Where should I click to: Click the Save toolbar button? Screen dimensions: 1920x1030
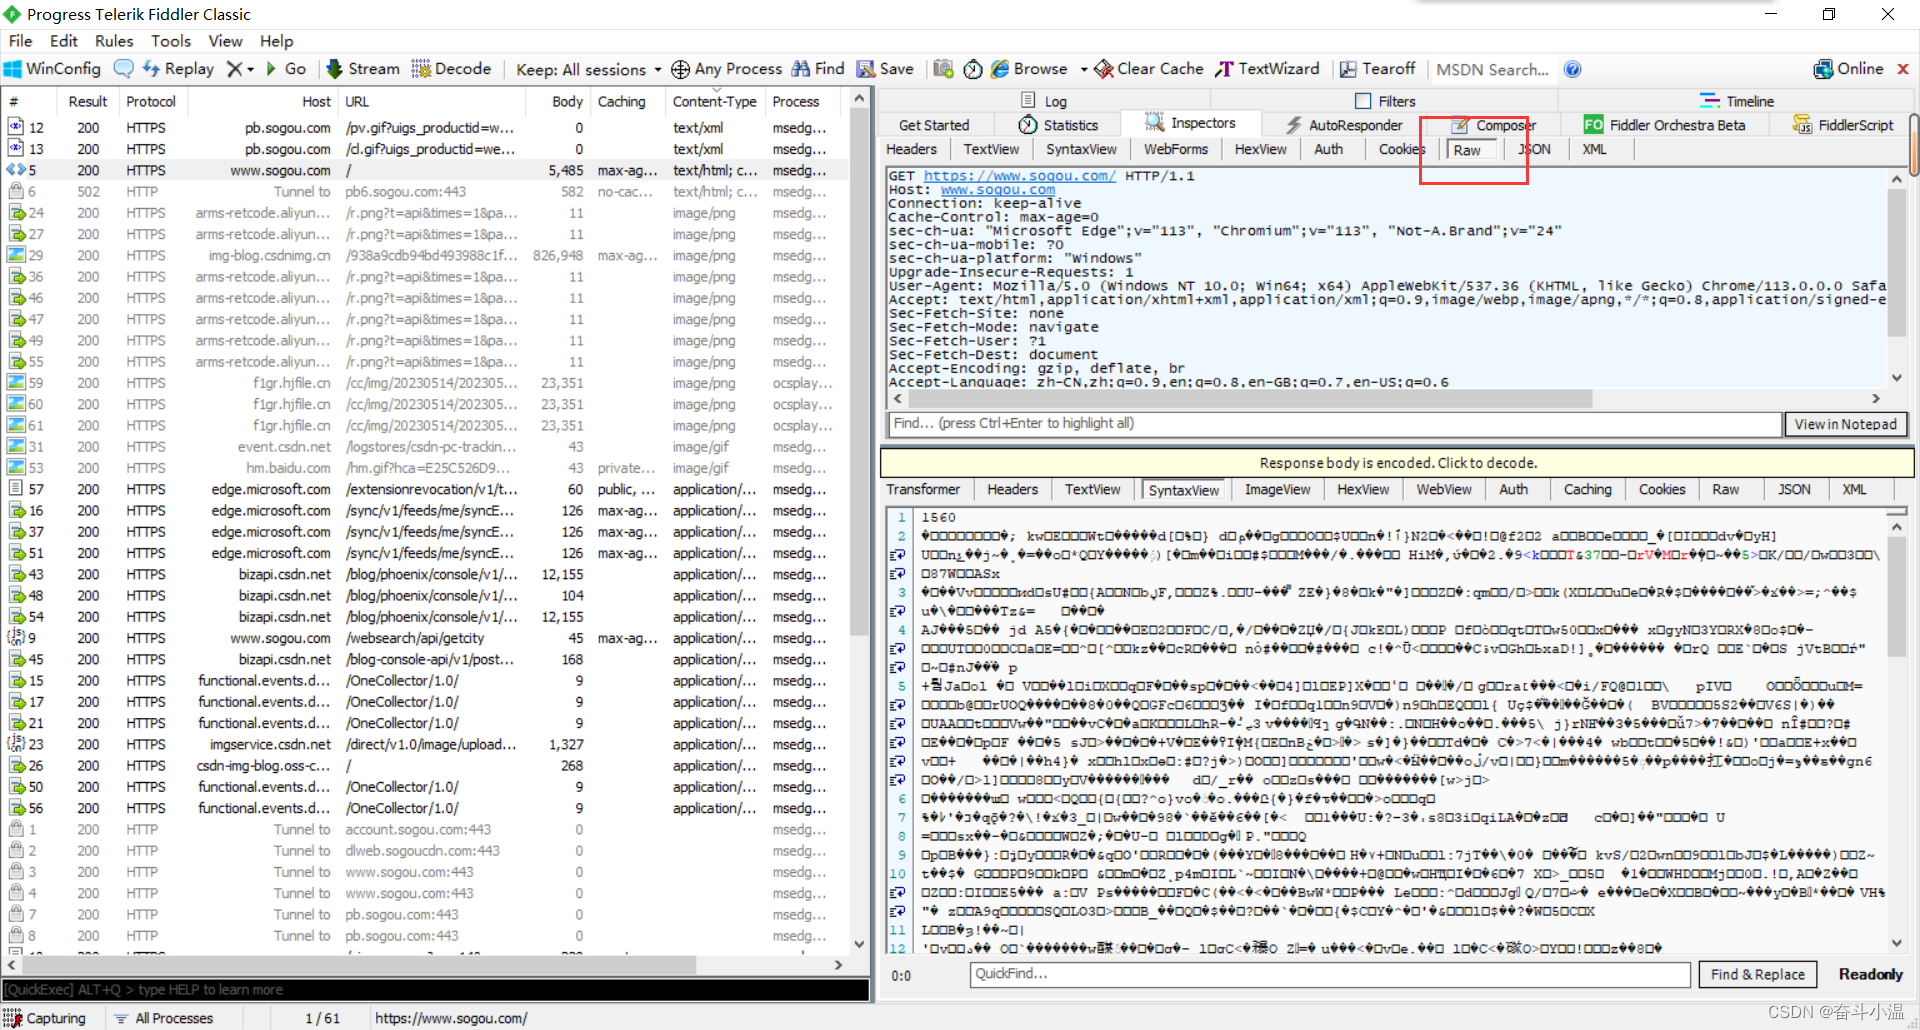[x=885, y=69]
